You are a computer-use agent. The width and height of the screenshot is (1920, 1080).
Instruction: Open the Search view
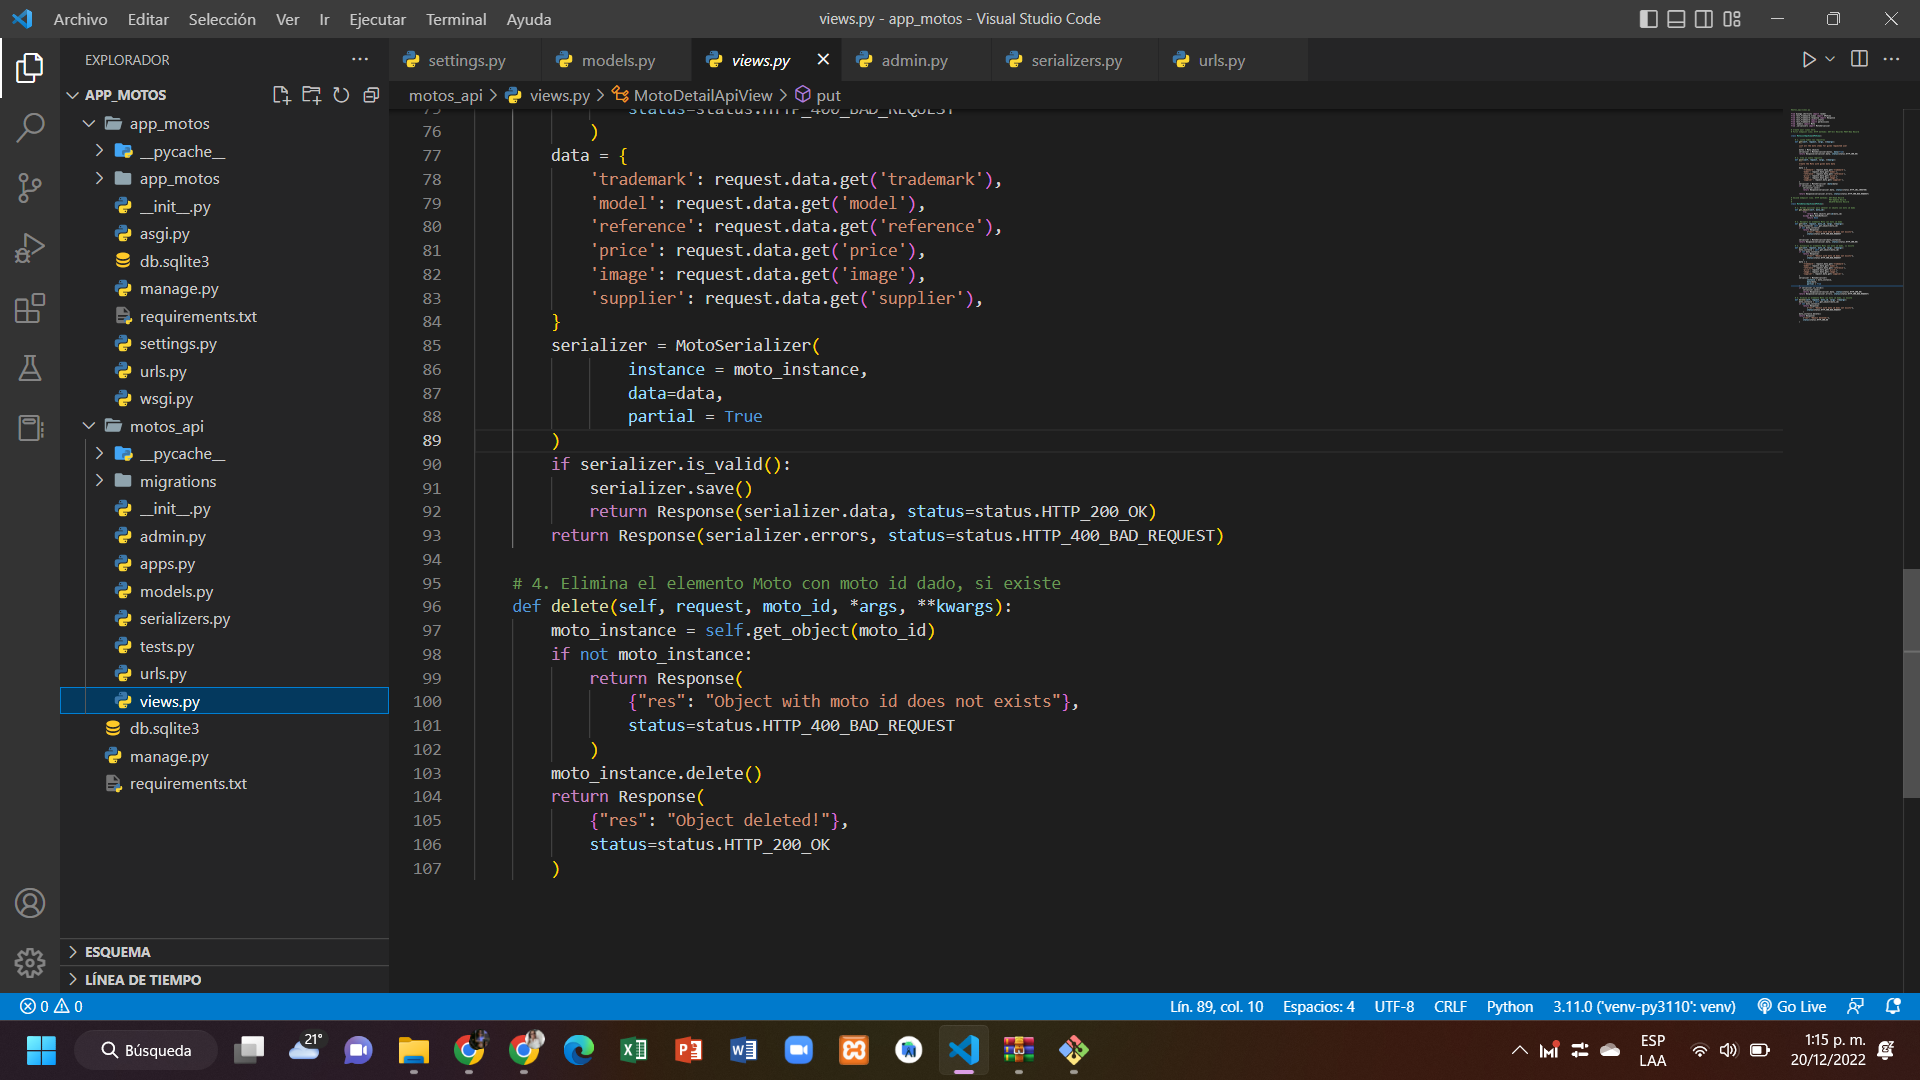tap(30, 128)
